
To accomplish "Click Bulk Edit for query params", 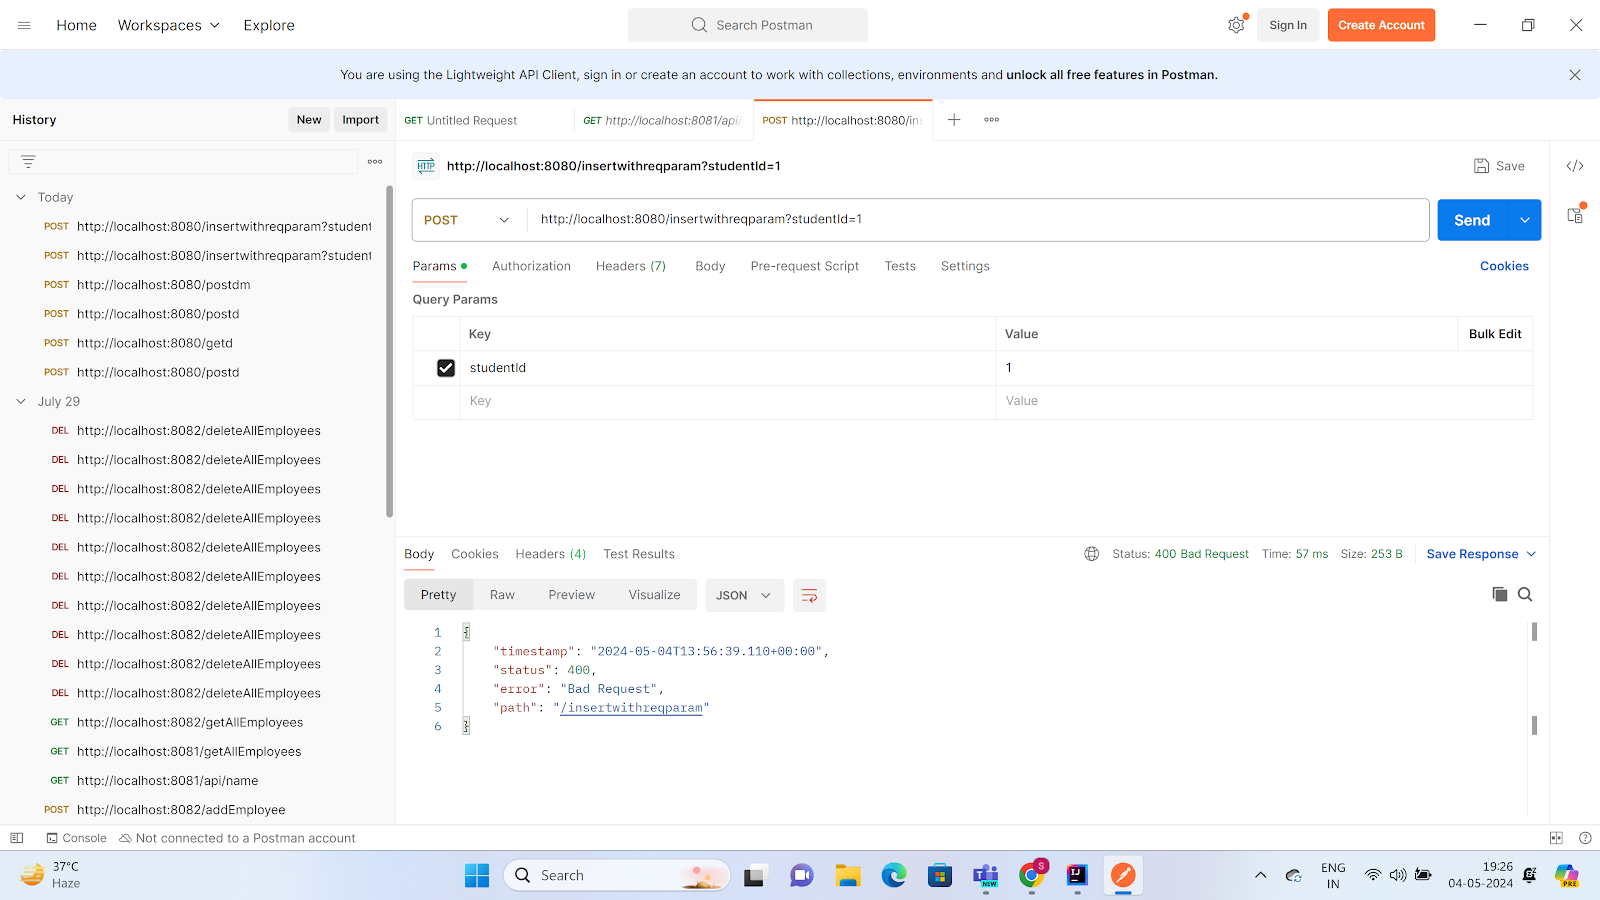I will (1495, 334).
